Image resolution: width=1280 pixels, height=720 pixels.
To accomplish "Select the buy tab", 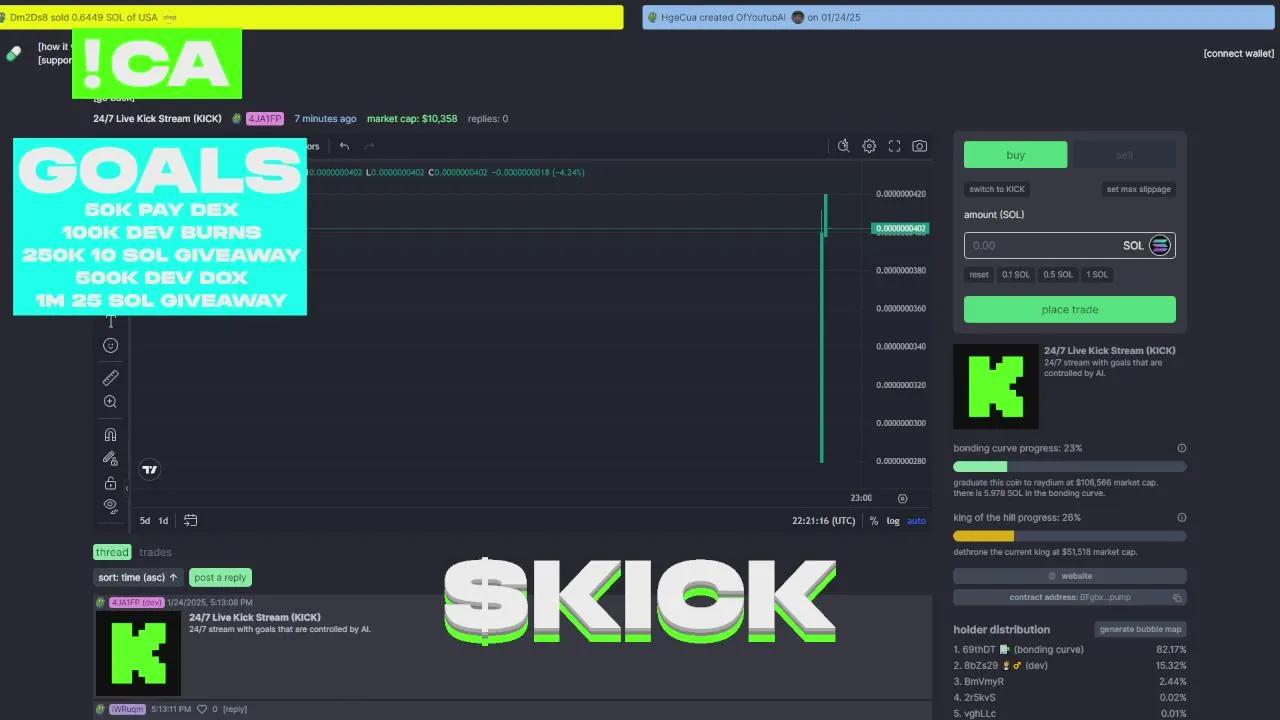I will (1015, 155).
